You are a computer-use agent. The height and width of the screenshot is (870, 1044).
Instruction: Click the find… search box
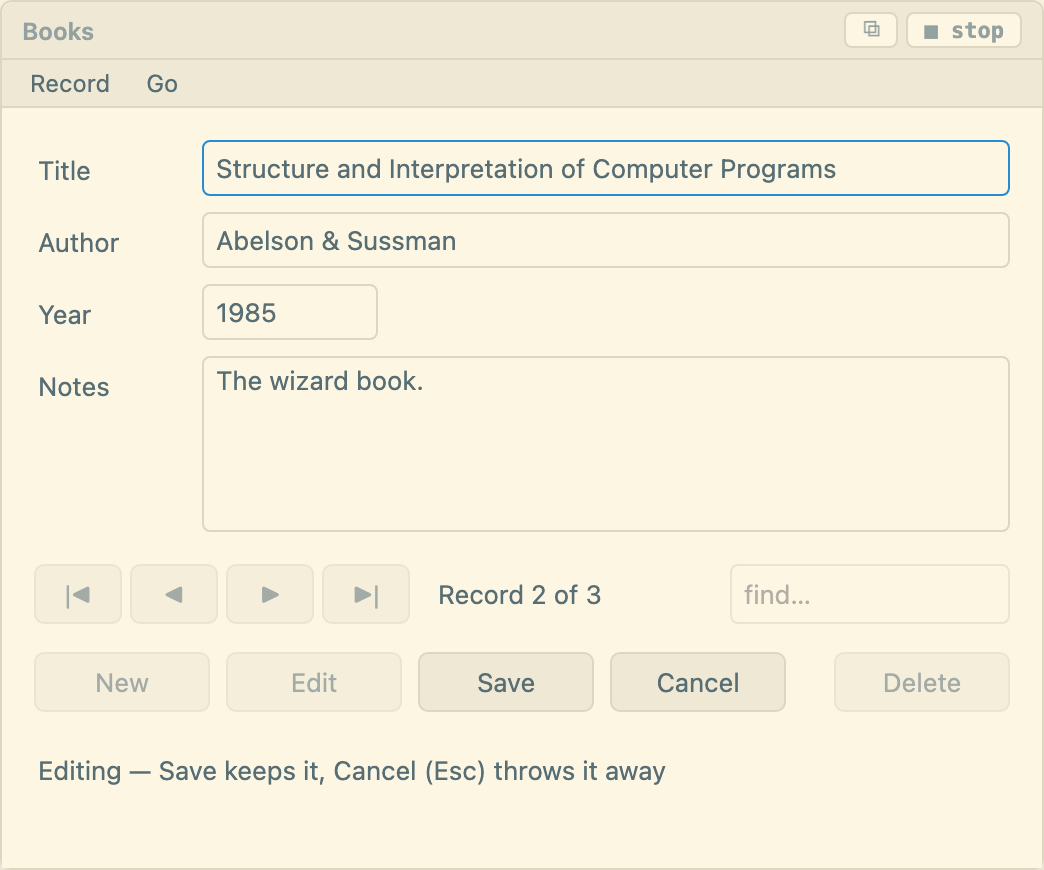870,594
